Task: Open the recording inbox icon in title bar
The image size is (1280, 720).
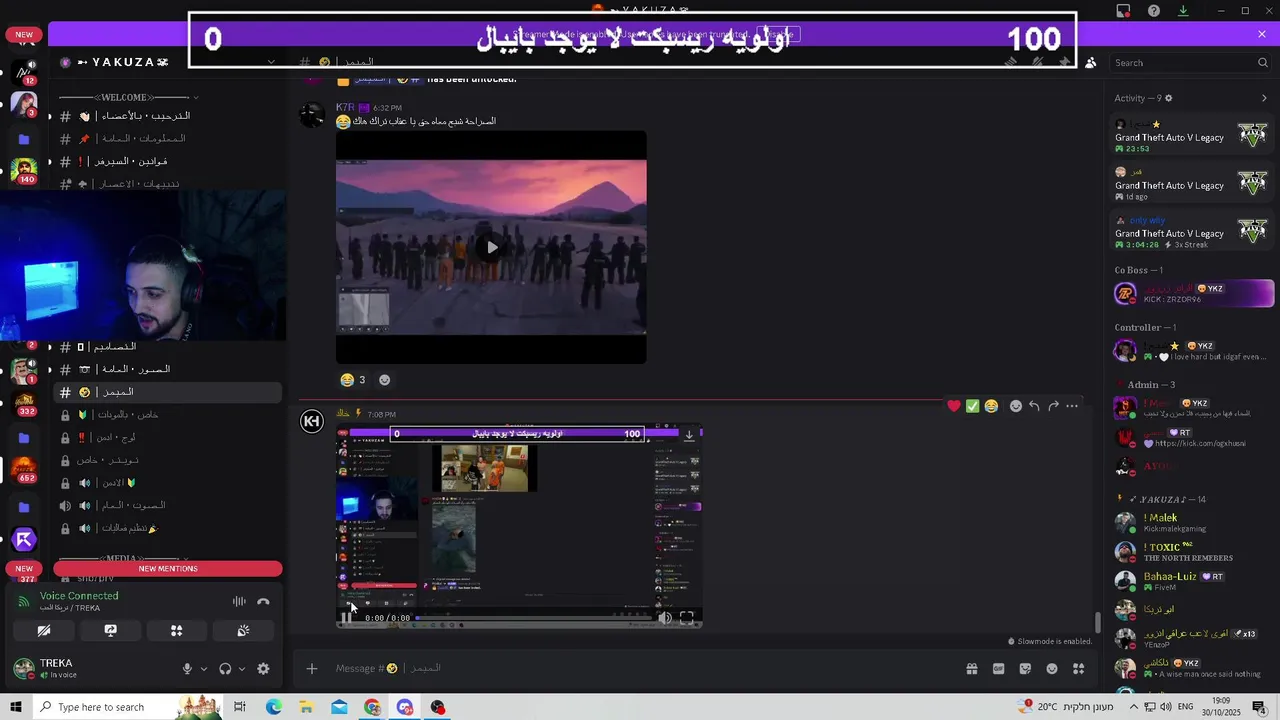Action: pyautogui.click(x=1124, y=11)
